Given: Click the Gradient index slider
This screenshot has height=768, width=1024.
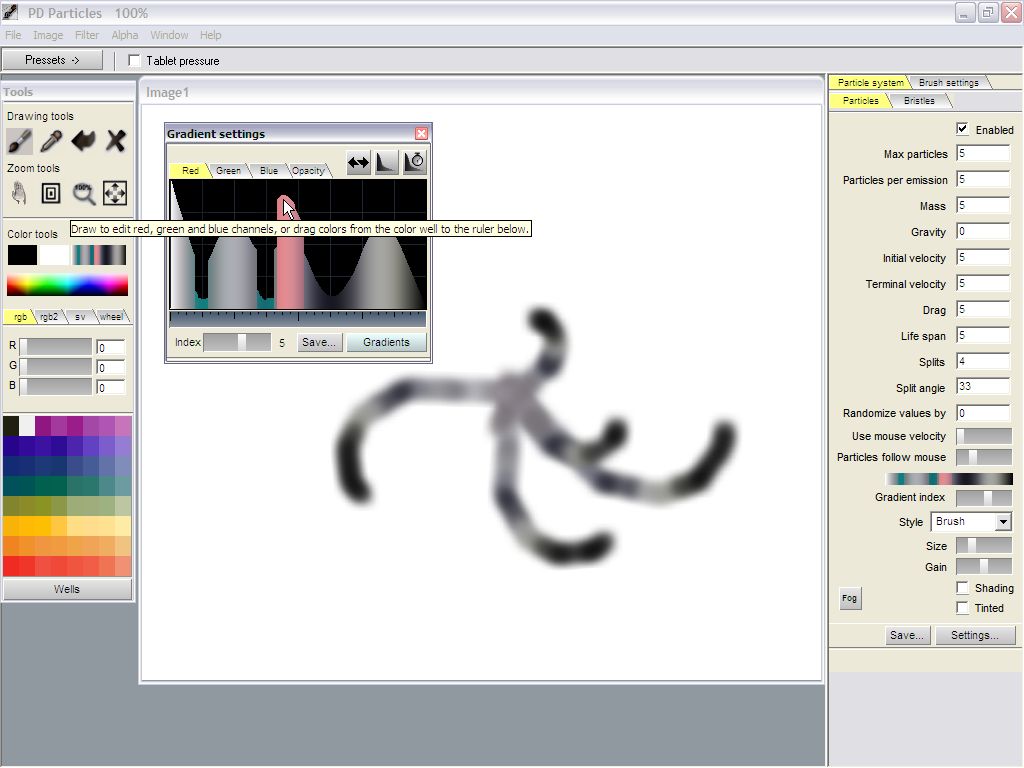Looking at the screenshot, I should [x=983, y=498].
